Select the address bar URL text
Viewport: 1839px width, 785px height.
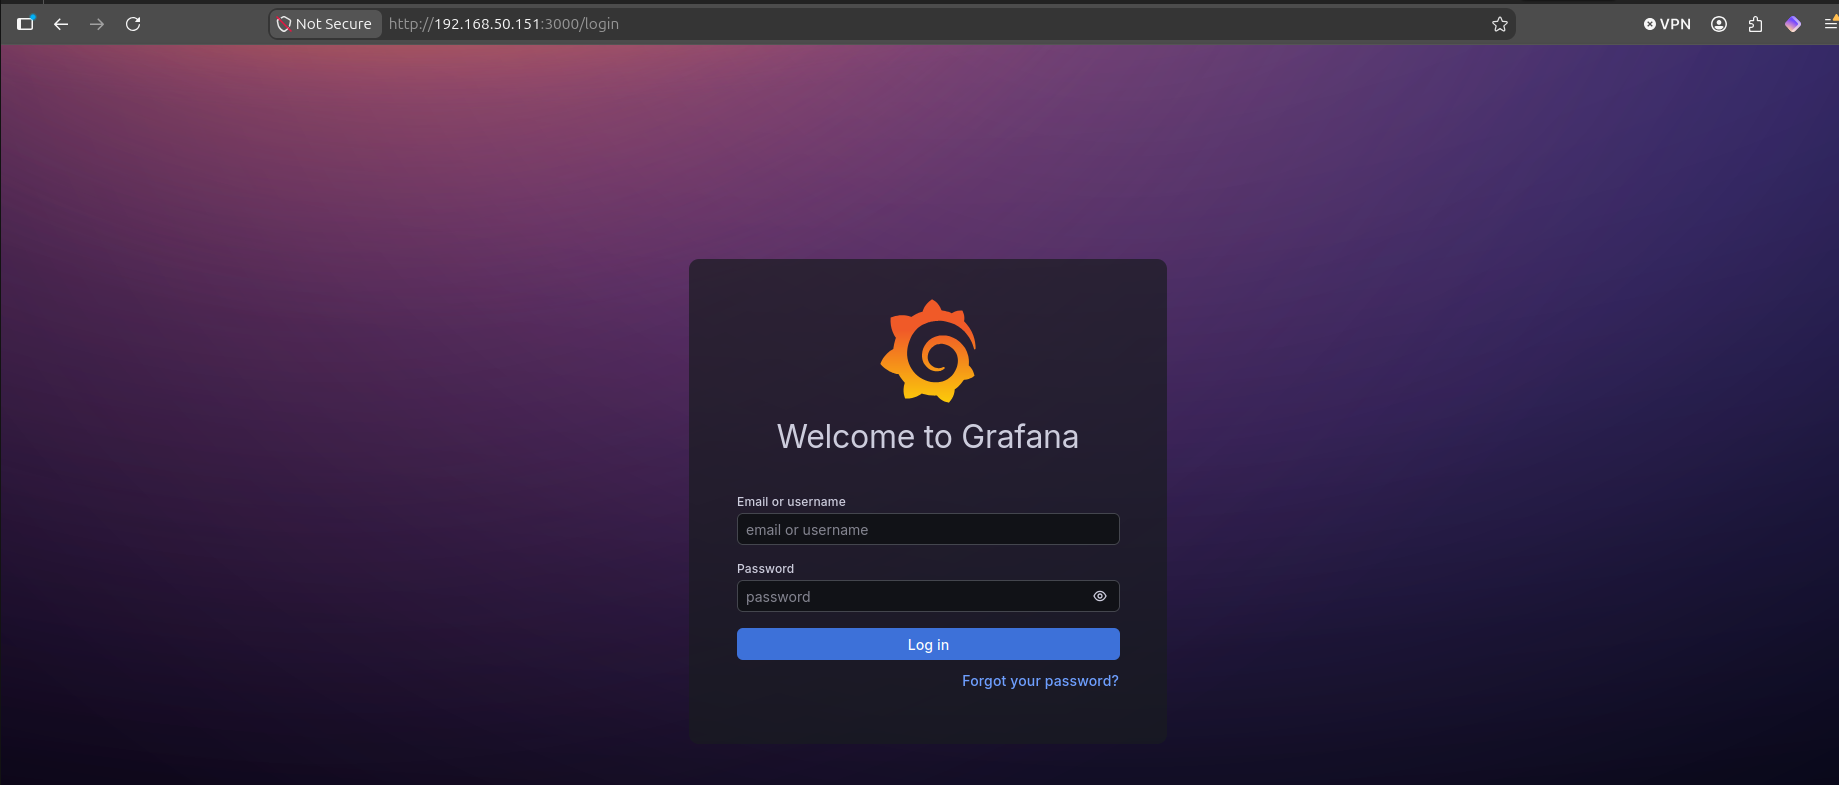(x=504, y=24)
